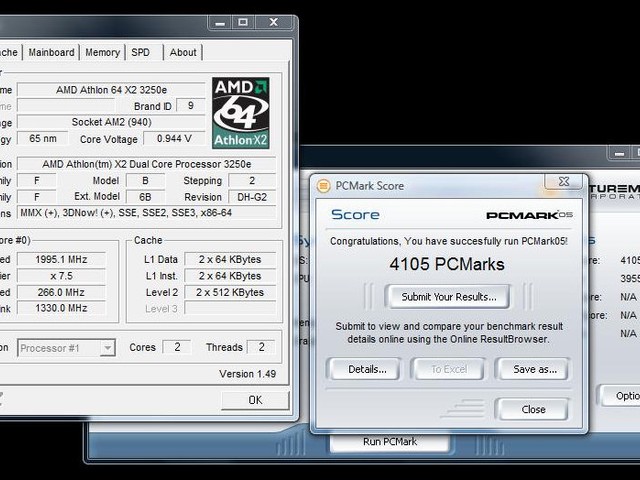Maximize the CPU-Z window
640x480 pixels.
pyautogui.click(x=243, y=22)
